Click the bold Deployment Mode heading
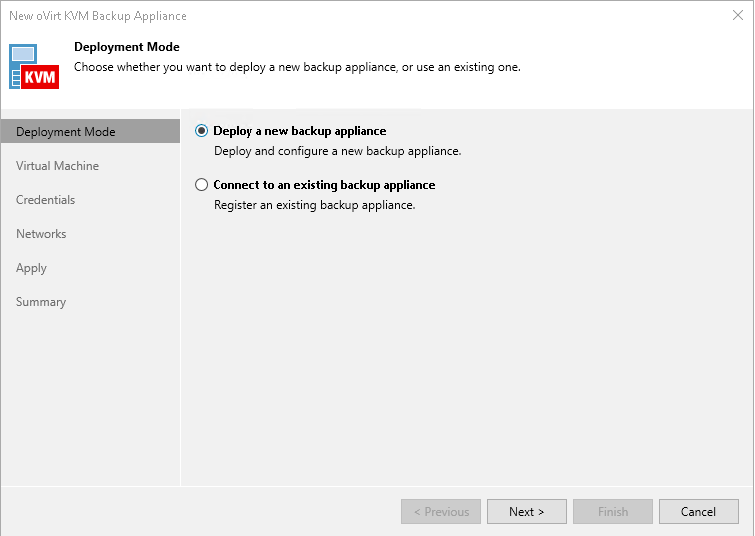This screenshot has width=755, height=536. point(127,47)
